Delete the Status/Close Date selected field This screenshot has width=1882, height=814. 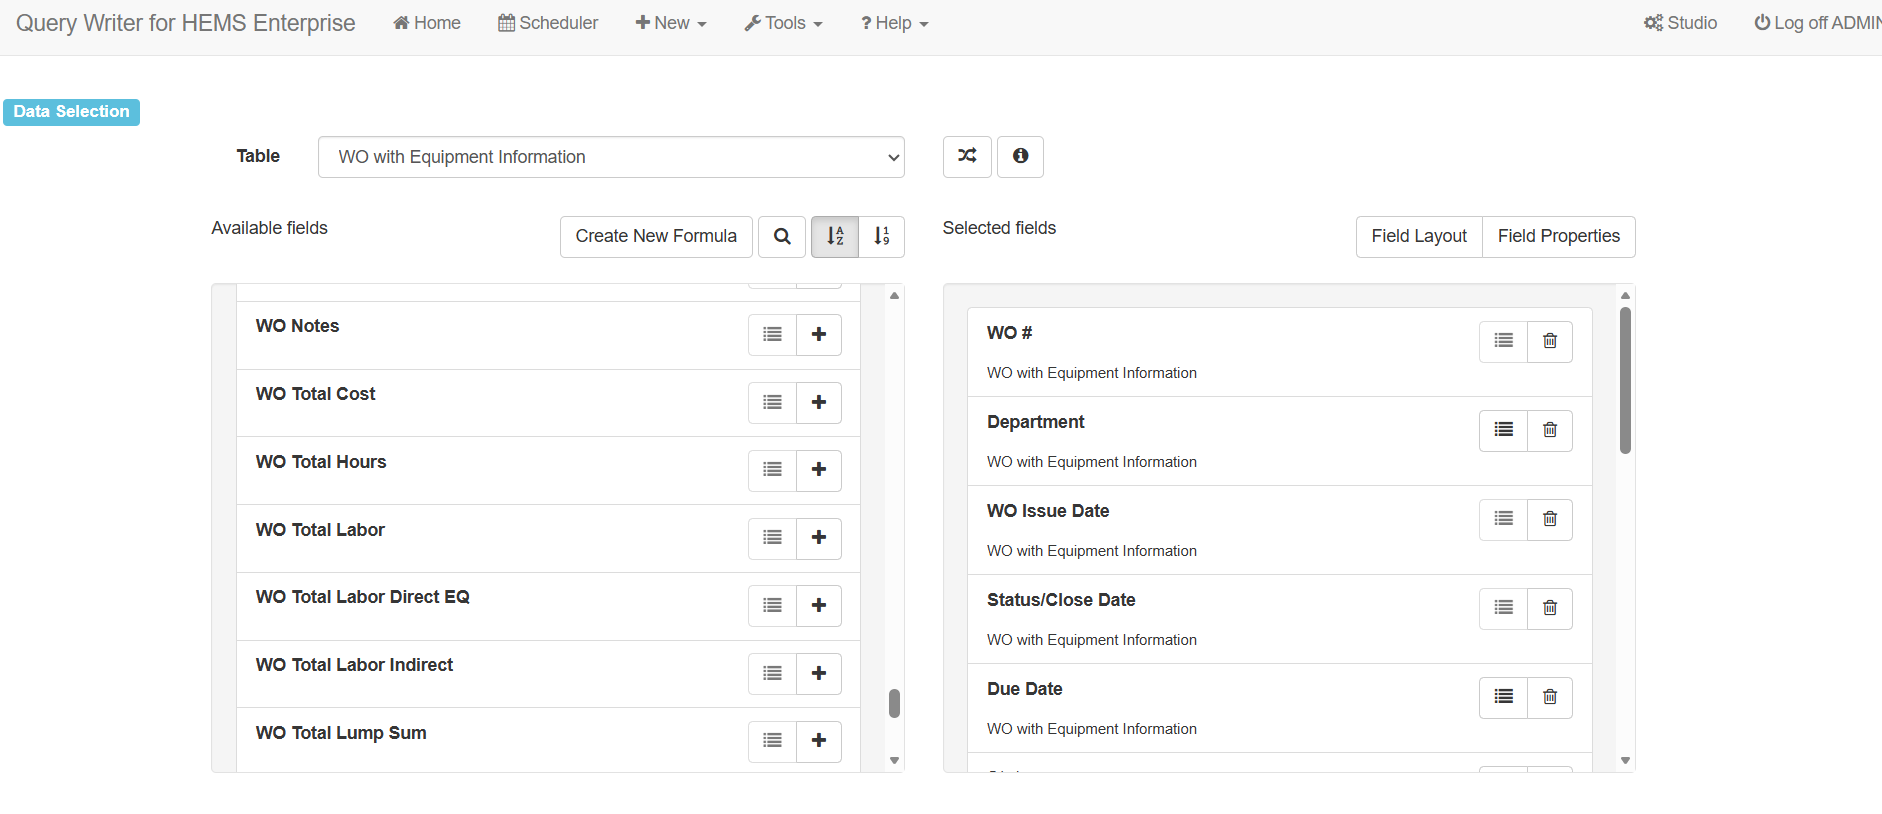point(1550,608)
